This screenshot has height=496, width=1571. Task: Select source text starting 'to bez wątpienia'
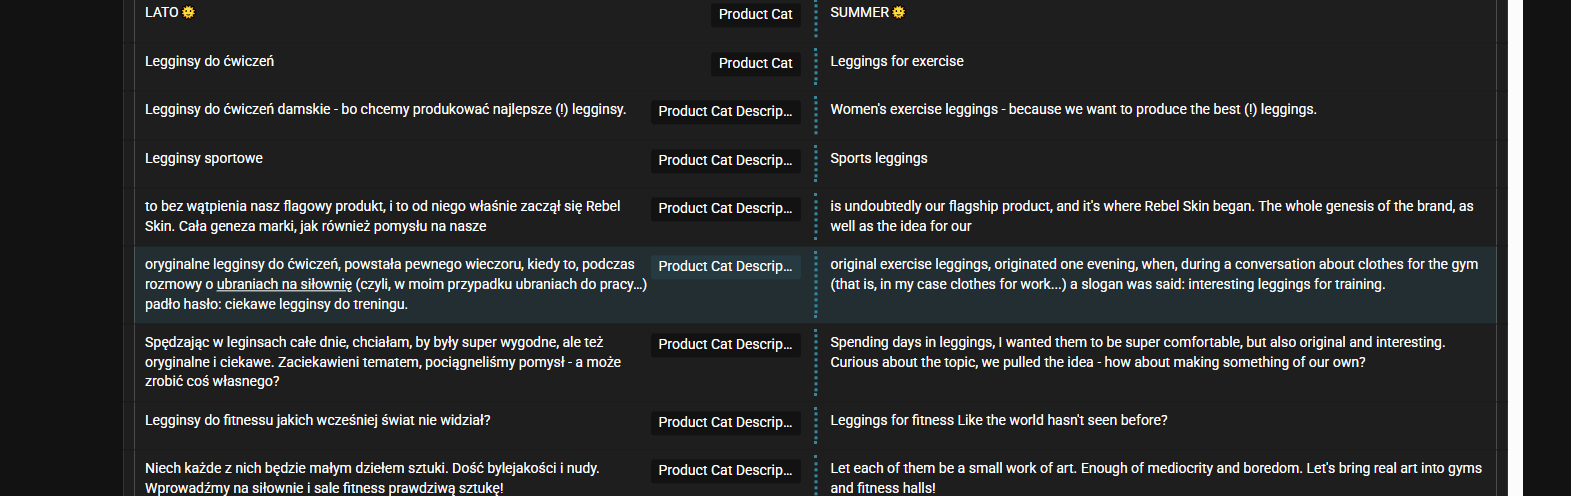tap(390, 216)
